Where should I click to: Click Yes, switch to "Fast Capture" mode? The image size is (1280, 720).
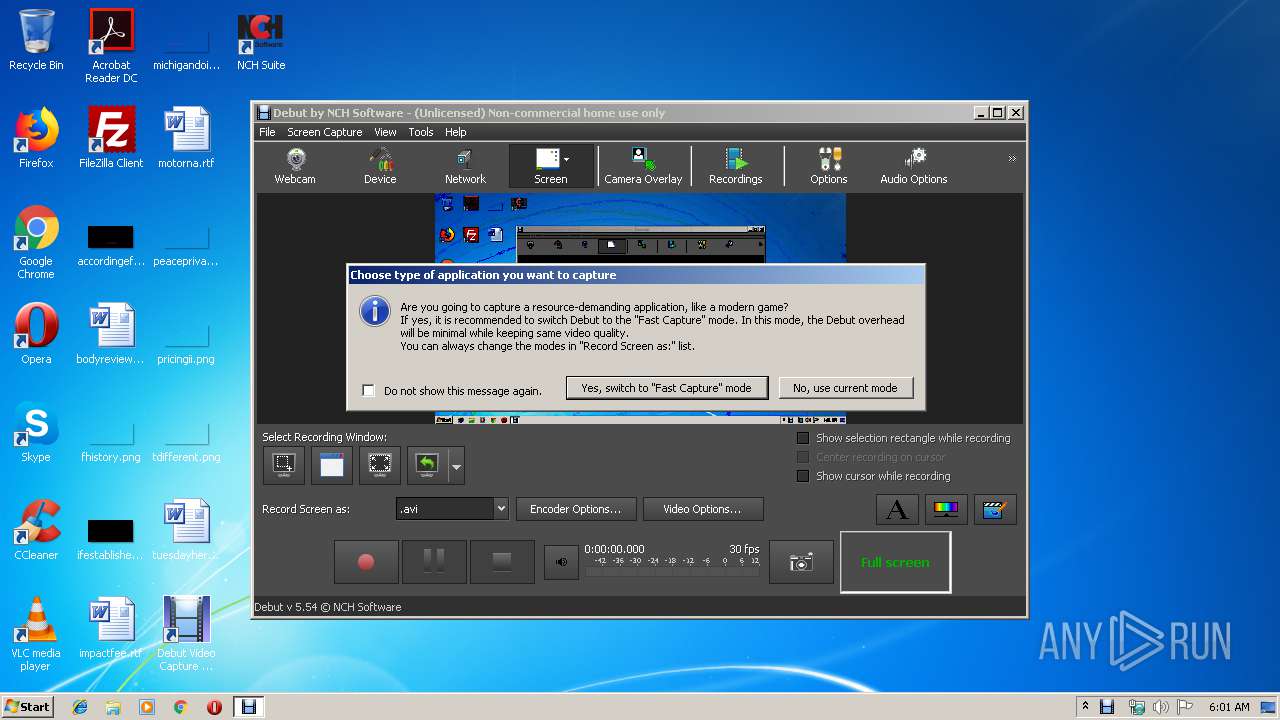pyautogui.click(x=666, y=388)
